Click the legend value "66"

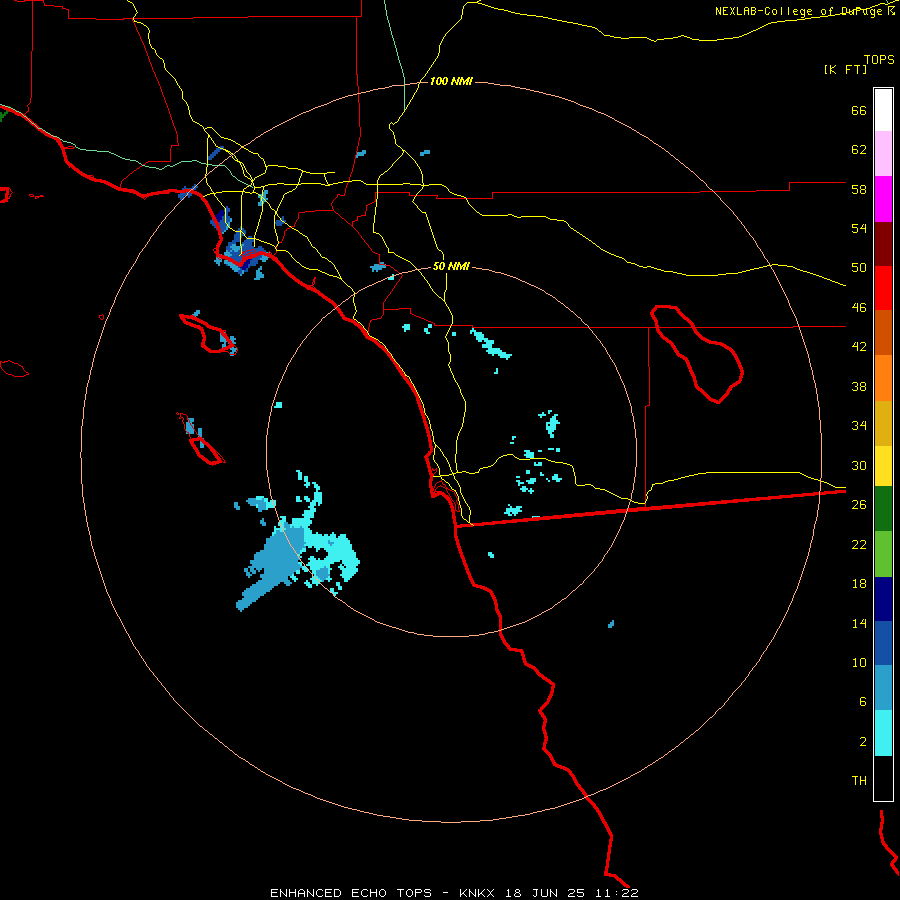[x=859, y=110]
